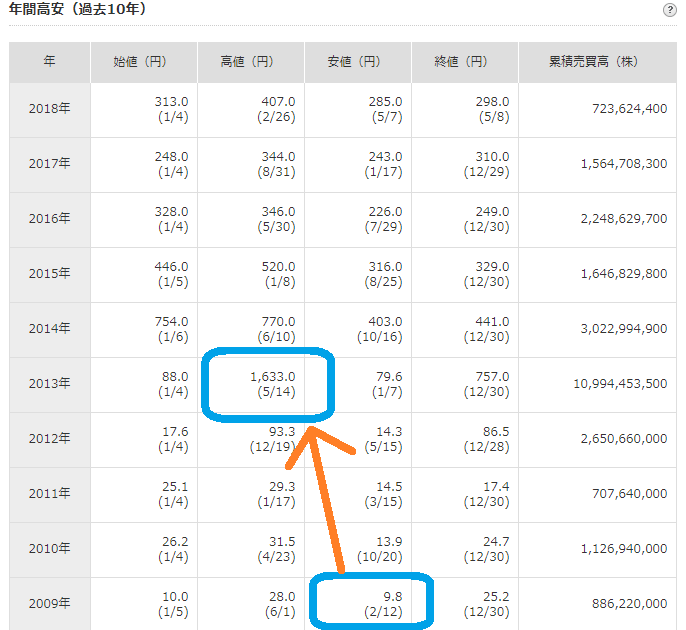Click the 2009年 row label
Image resolution: width=686 pixels, height=630 pixels.
50,603
